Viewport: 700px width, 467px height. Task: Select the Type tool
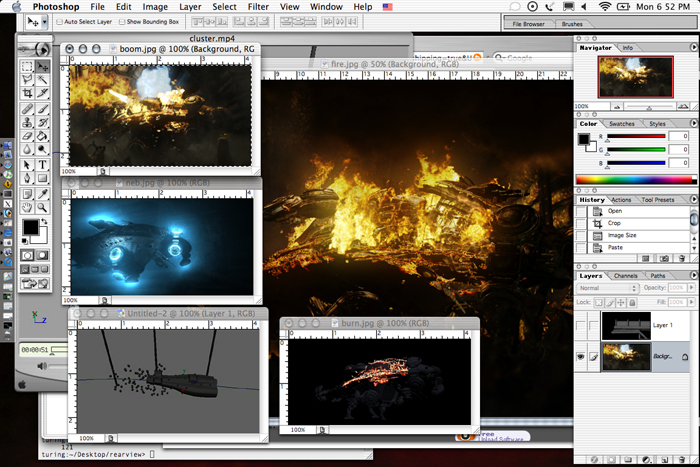[x=42, y=165]
